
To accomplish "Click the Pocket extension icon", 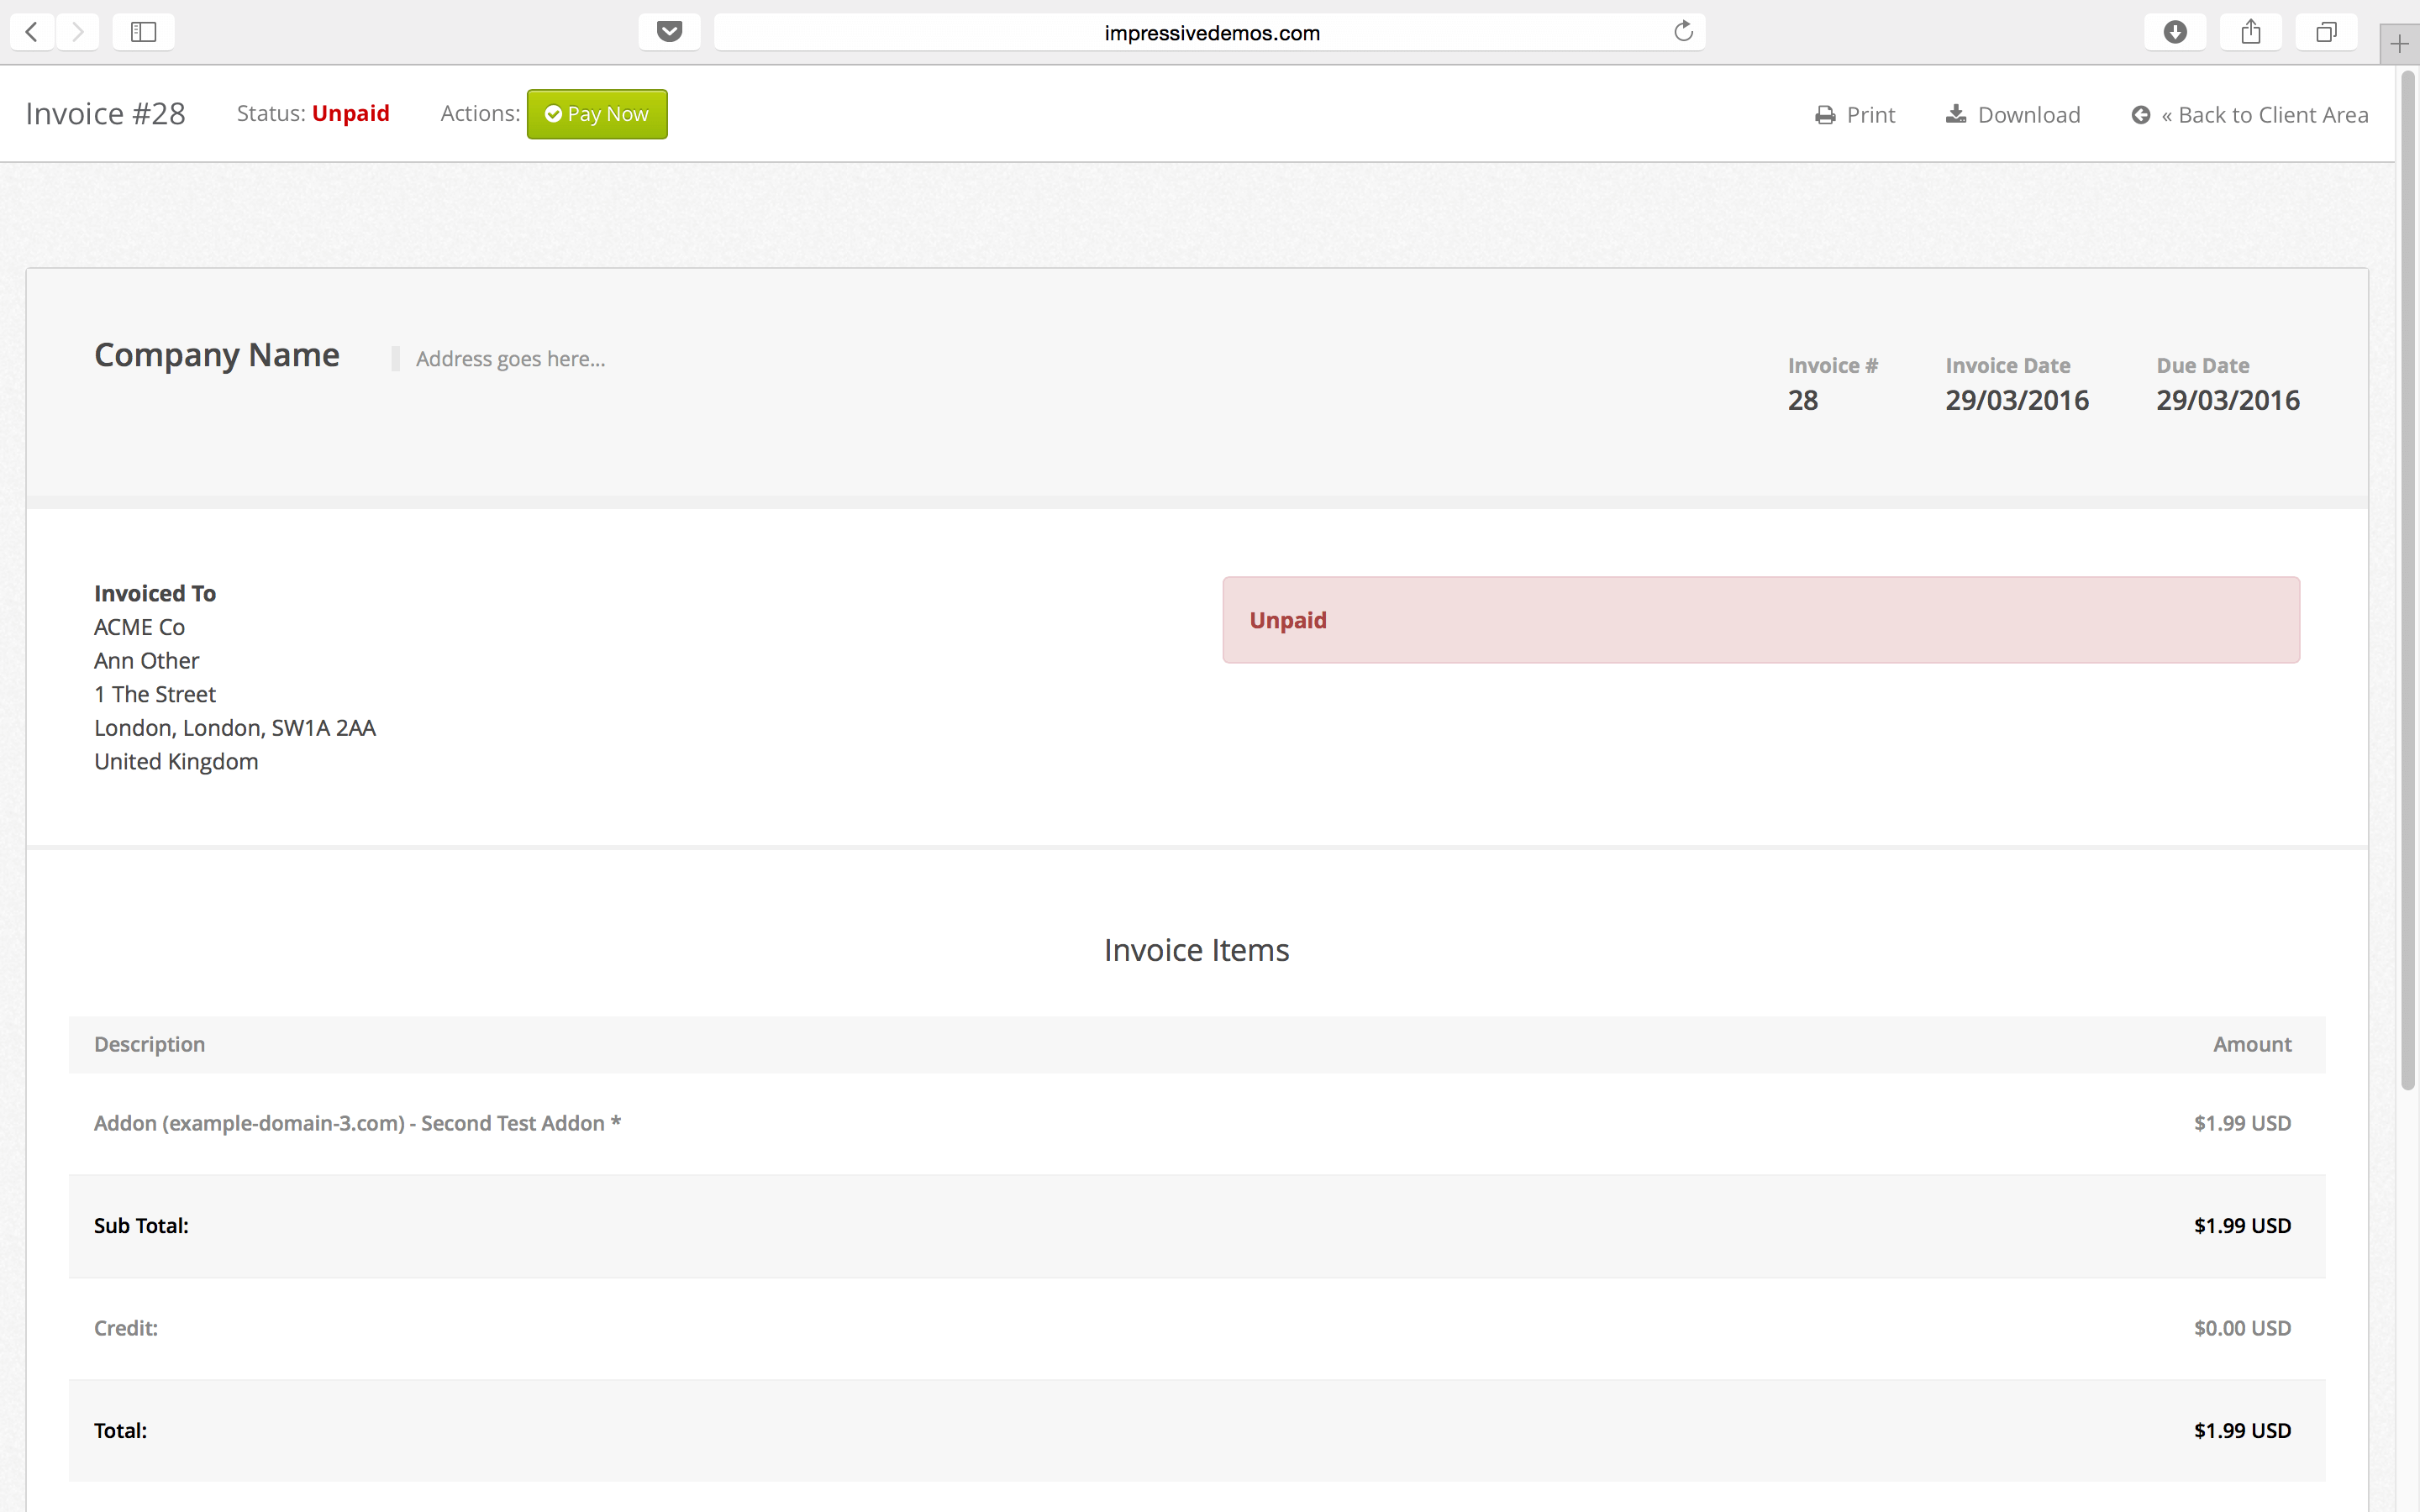I will [669, 32].
